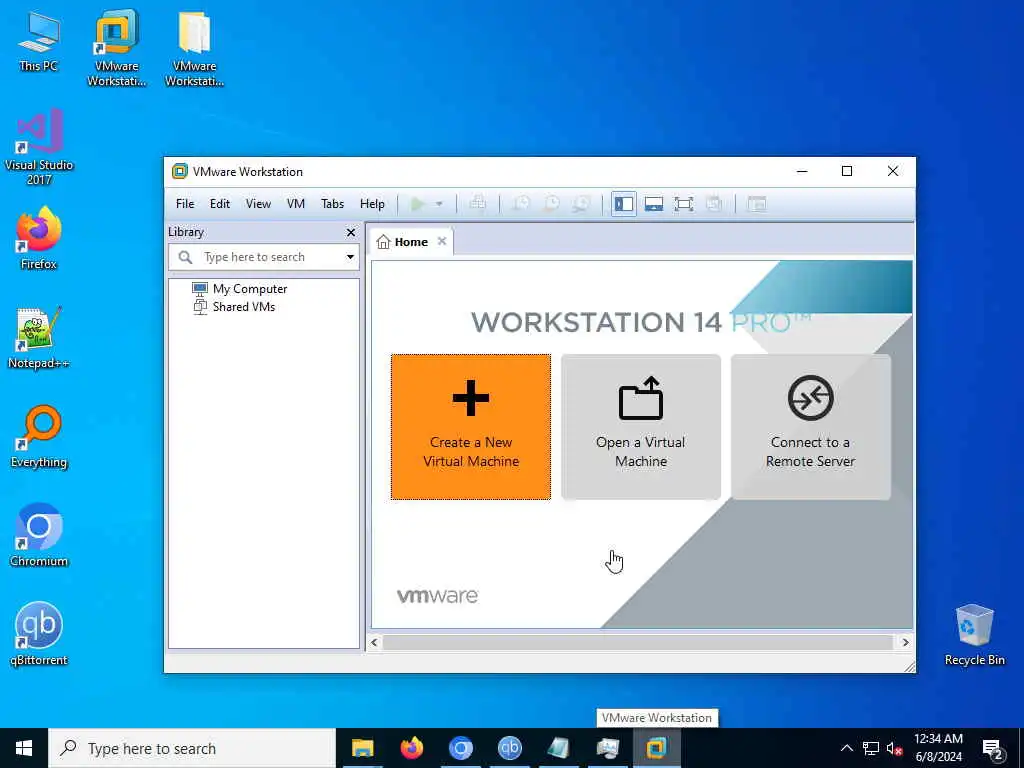Open the File menu
Viewport: 1024px width, 768px height.
tap(185, 204)
